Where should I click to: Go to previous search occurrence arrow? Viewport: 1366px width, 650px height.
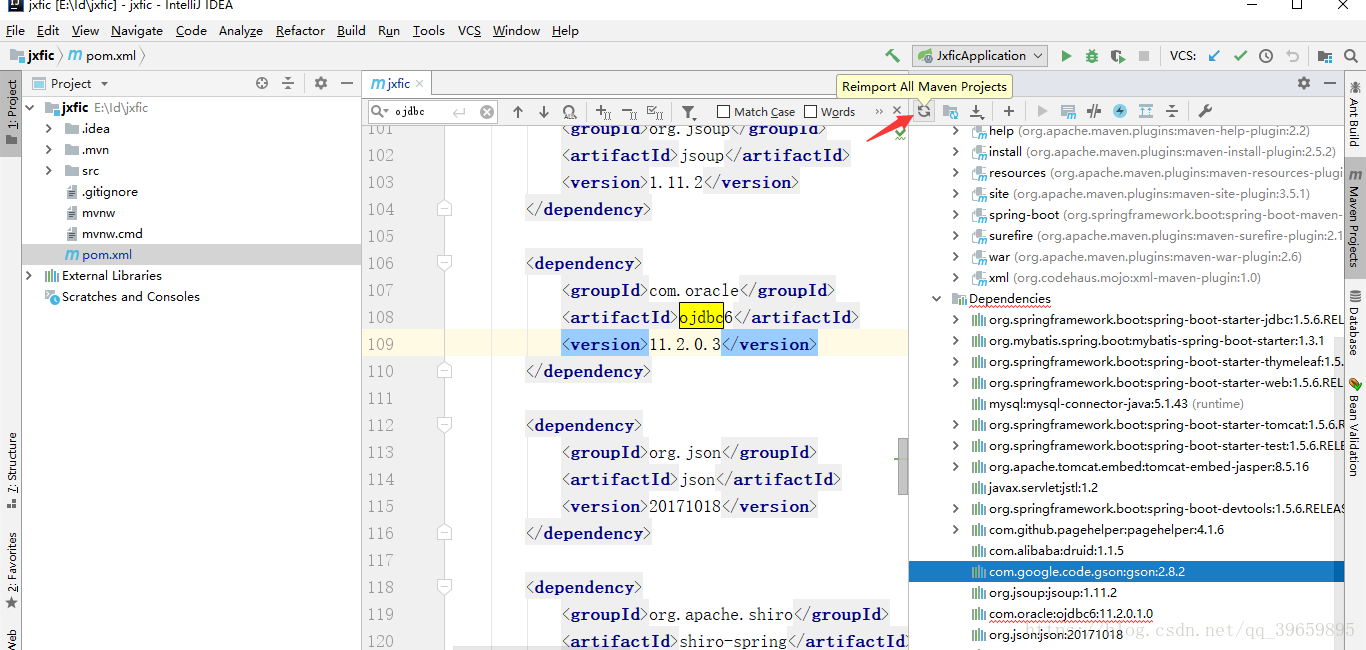(518, 112)
